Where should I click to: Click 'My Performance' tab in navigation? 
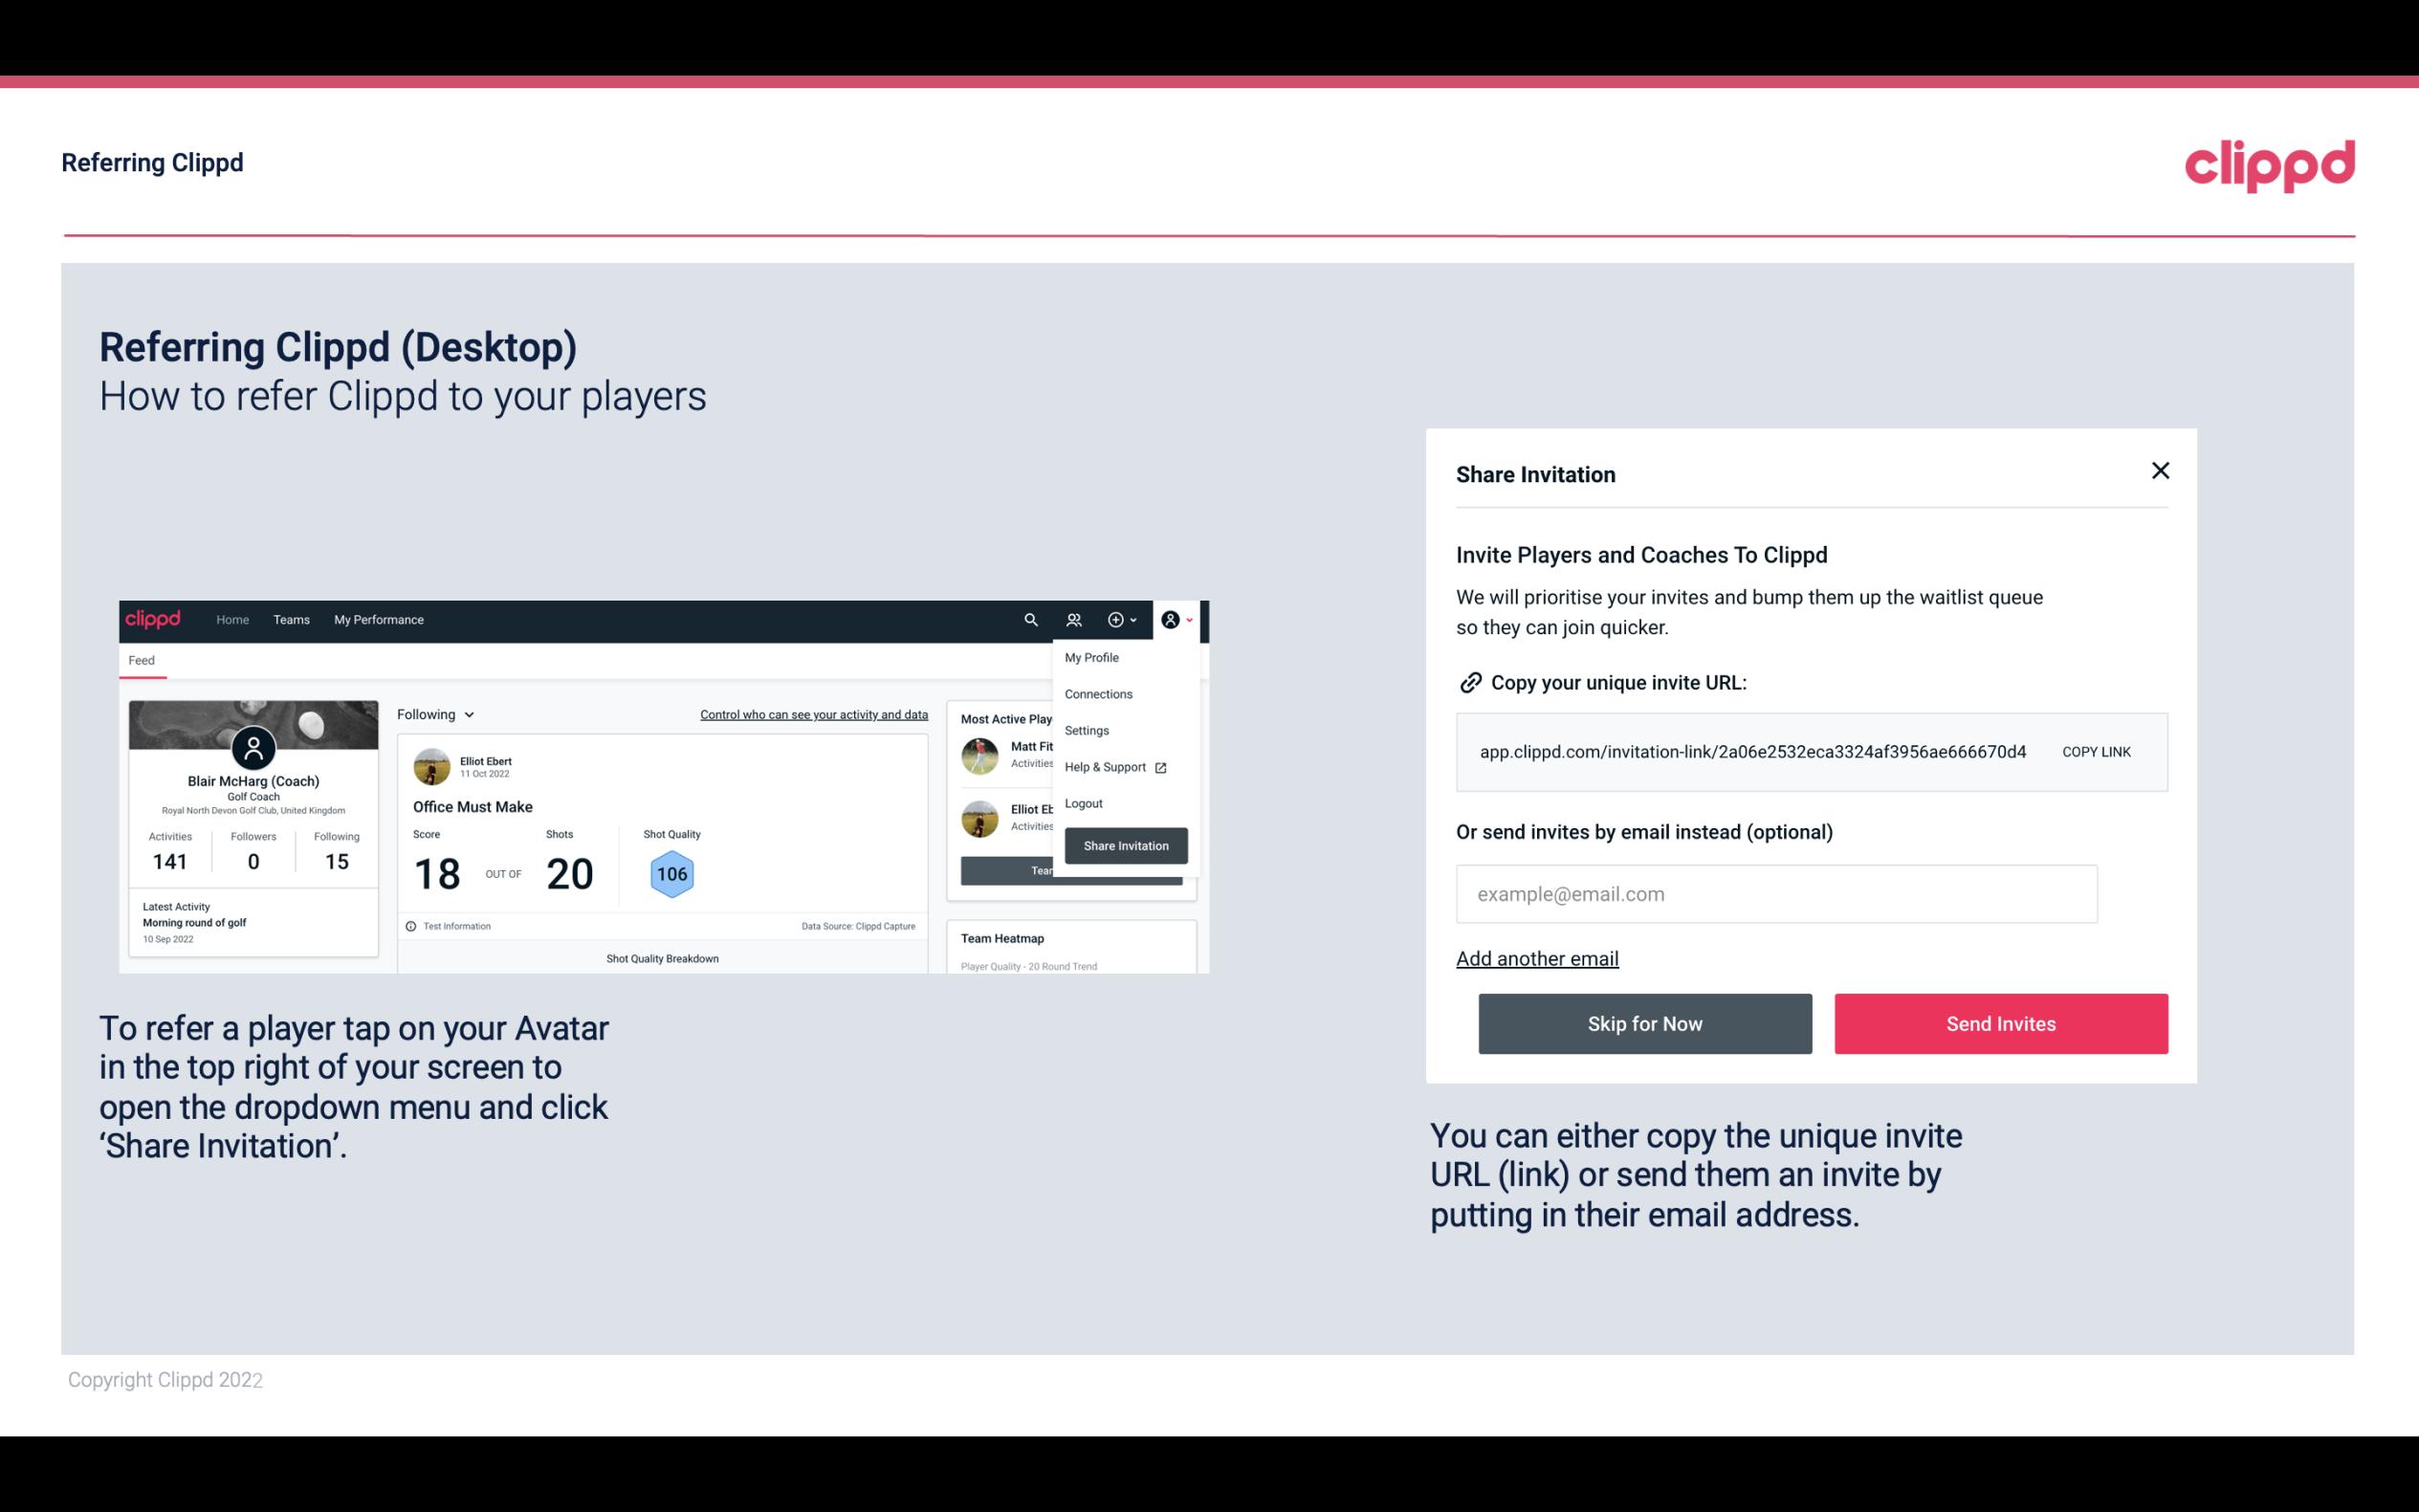click(378, 620)
